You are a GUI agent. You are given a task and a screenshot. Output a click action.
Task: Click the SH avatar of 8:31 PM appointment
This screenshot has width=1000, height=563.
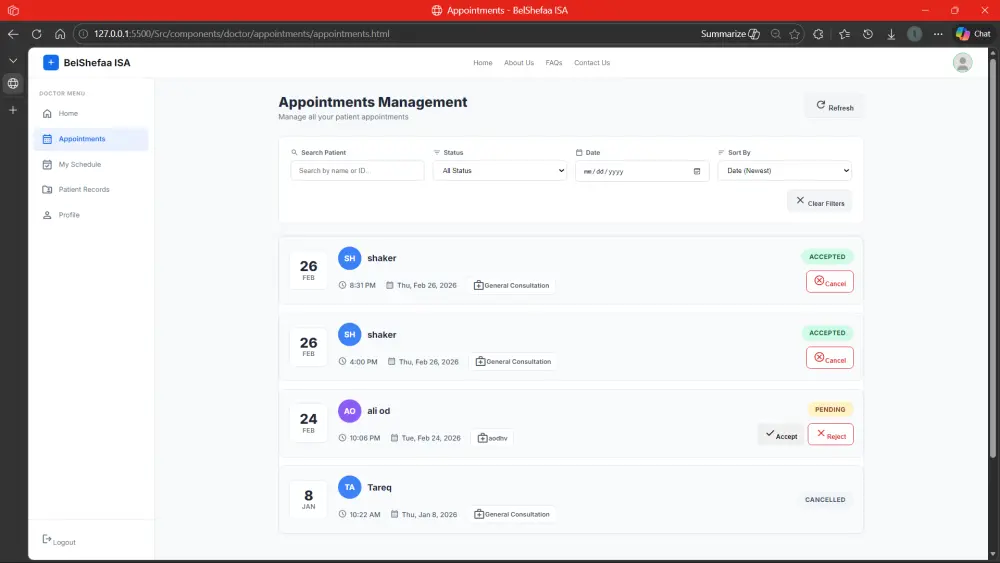click(349, 258)
